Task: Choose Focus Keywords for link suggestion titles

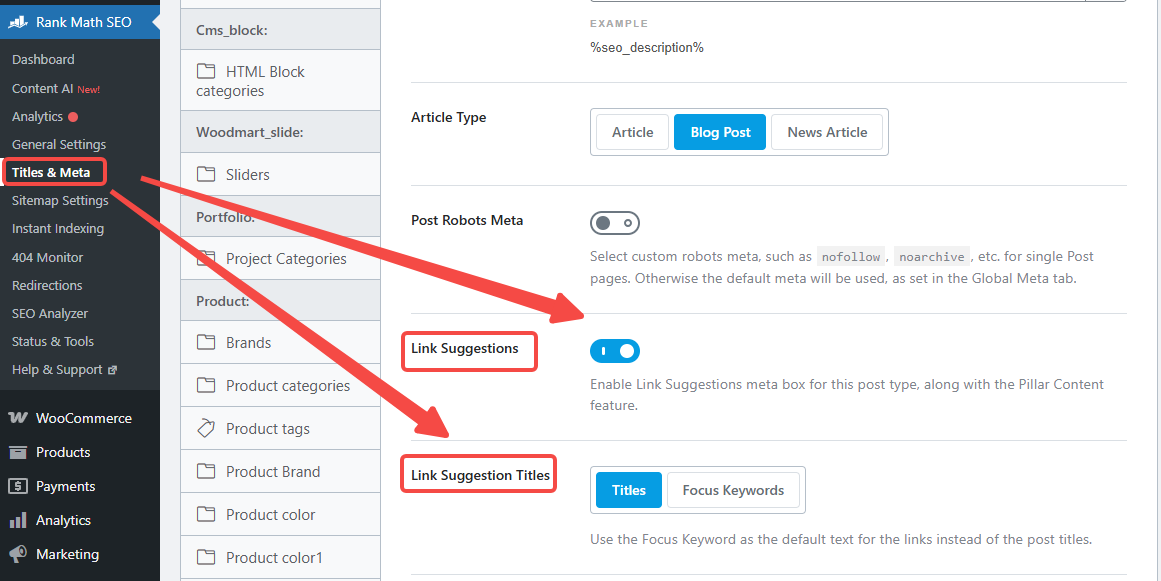Action: (733, 490)
